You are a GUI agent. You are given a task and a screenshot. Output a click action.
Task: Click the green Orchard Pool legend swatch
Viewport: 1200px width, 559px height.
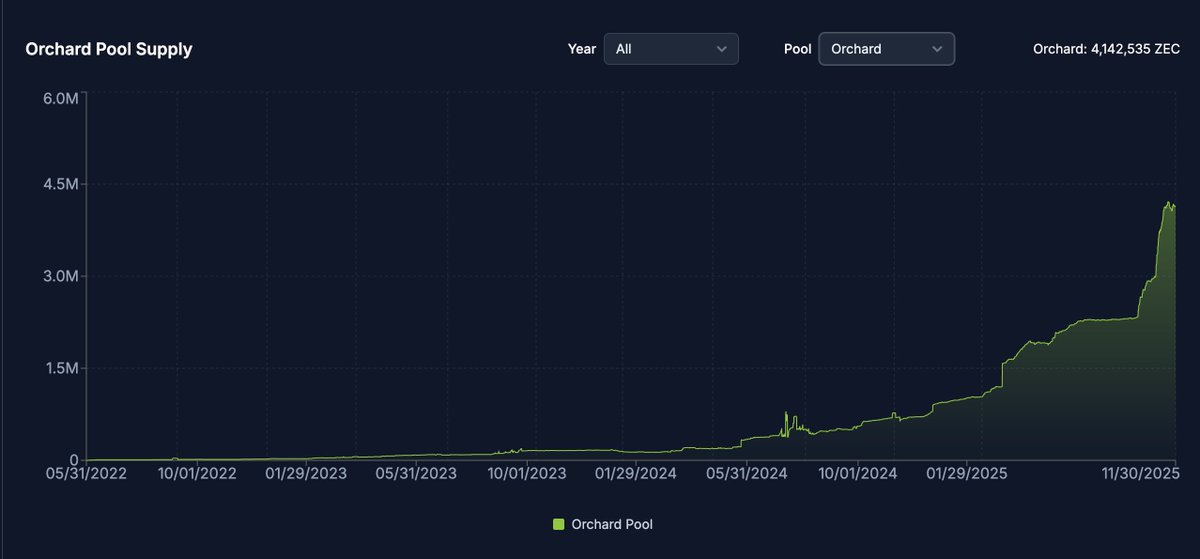point(558,524)
